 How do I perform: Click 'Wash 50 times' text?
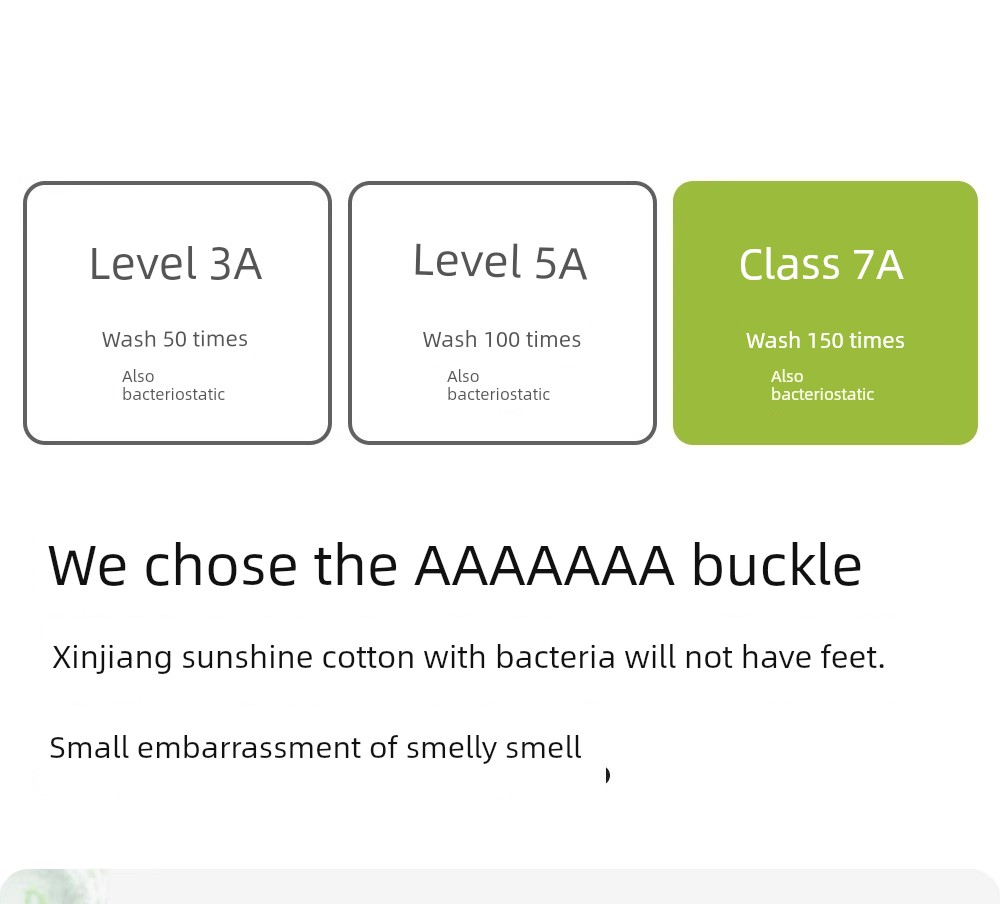(x=175, y=339)
